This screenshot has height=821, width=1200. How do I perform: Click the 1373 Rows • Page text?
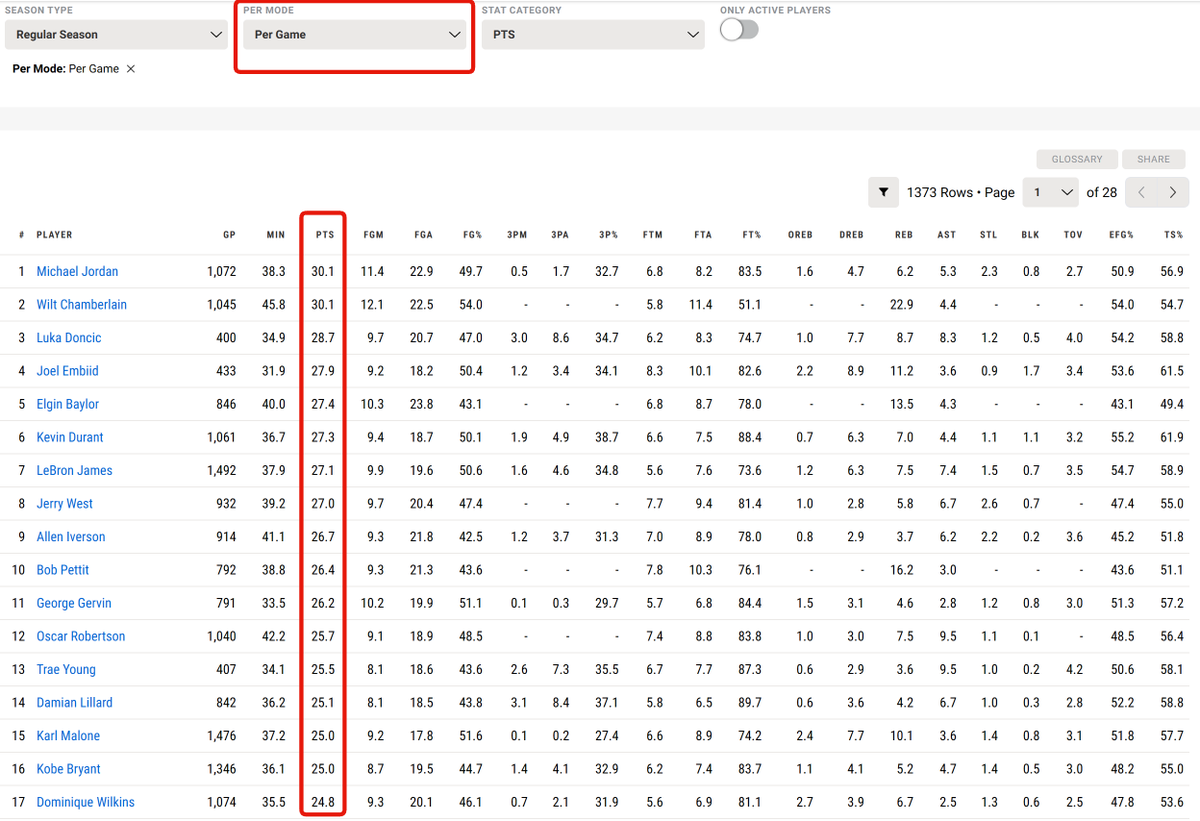click(961, 192)
